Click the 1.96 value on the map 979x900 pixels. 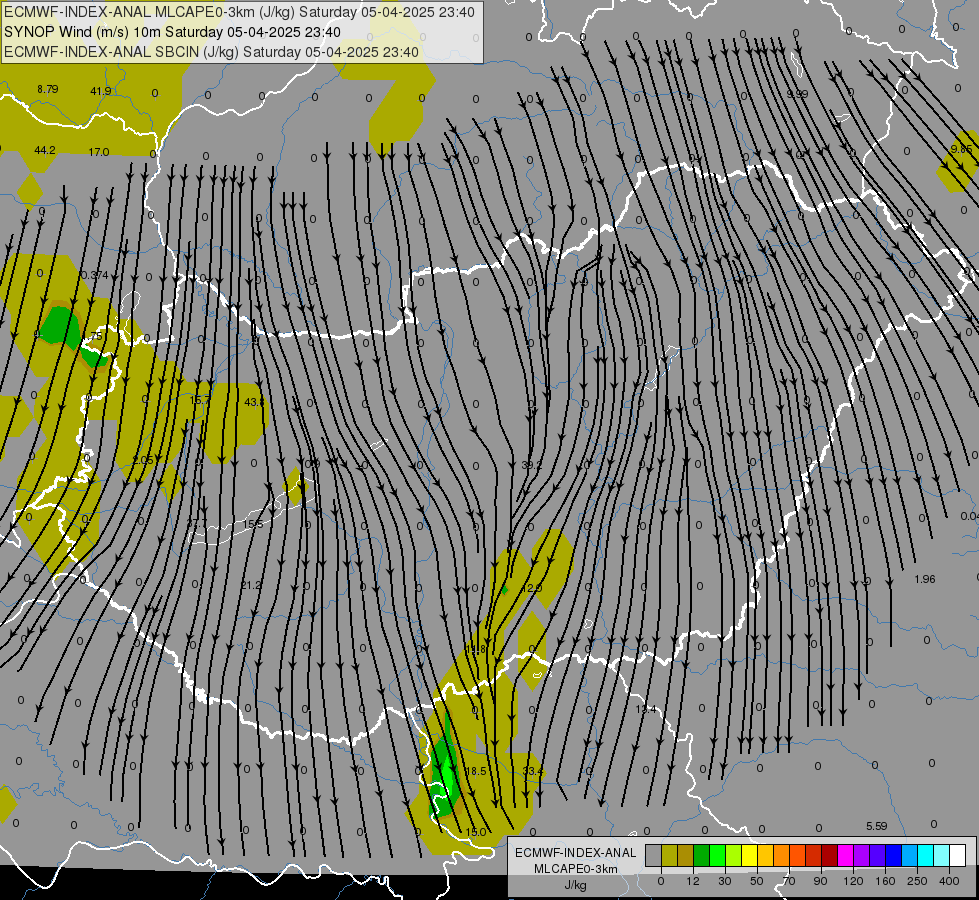(x=925, y=579)
